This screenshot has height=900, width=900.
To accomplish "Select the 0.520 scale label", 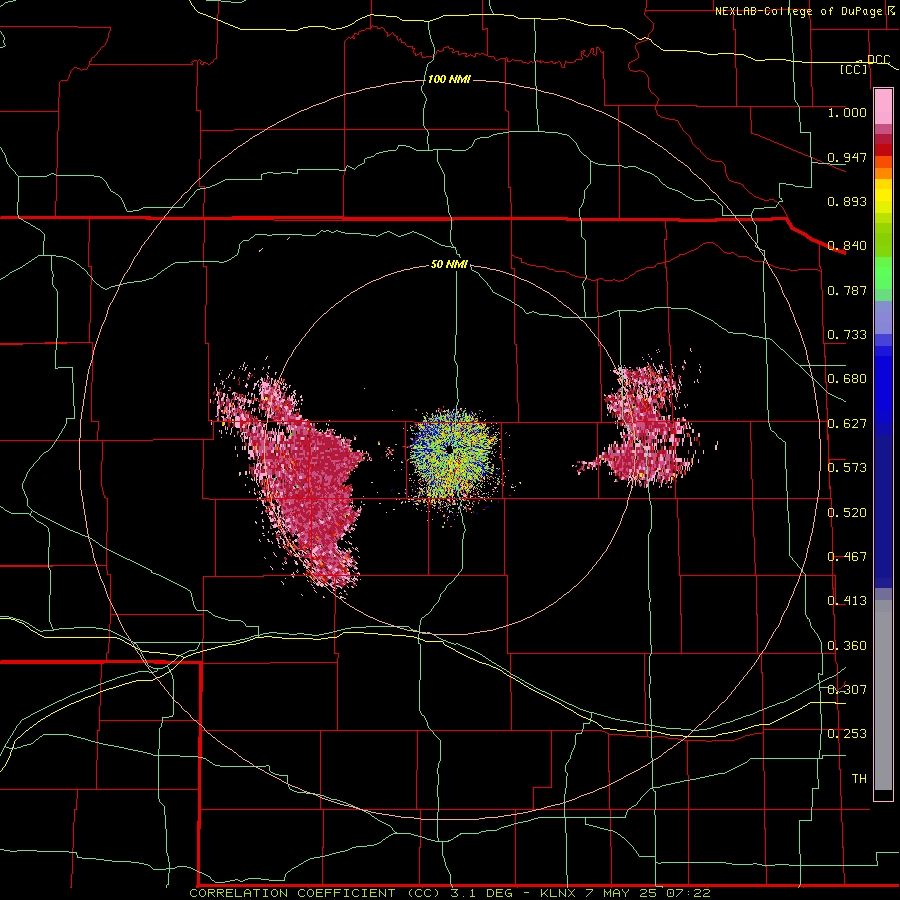I will pos(847,513).
